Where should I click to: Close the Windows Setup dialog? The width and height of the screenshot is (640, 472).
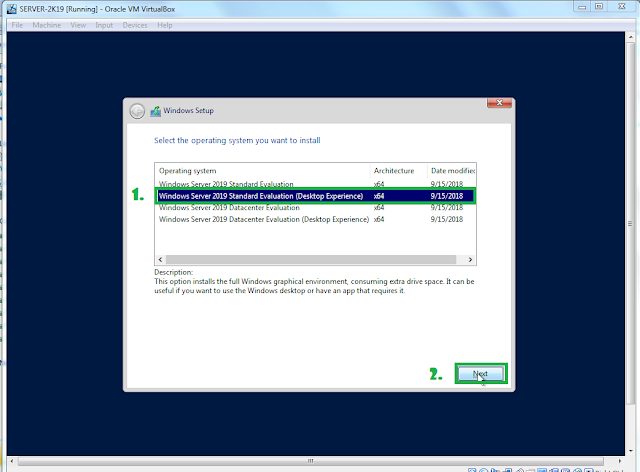[499, 103]
